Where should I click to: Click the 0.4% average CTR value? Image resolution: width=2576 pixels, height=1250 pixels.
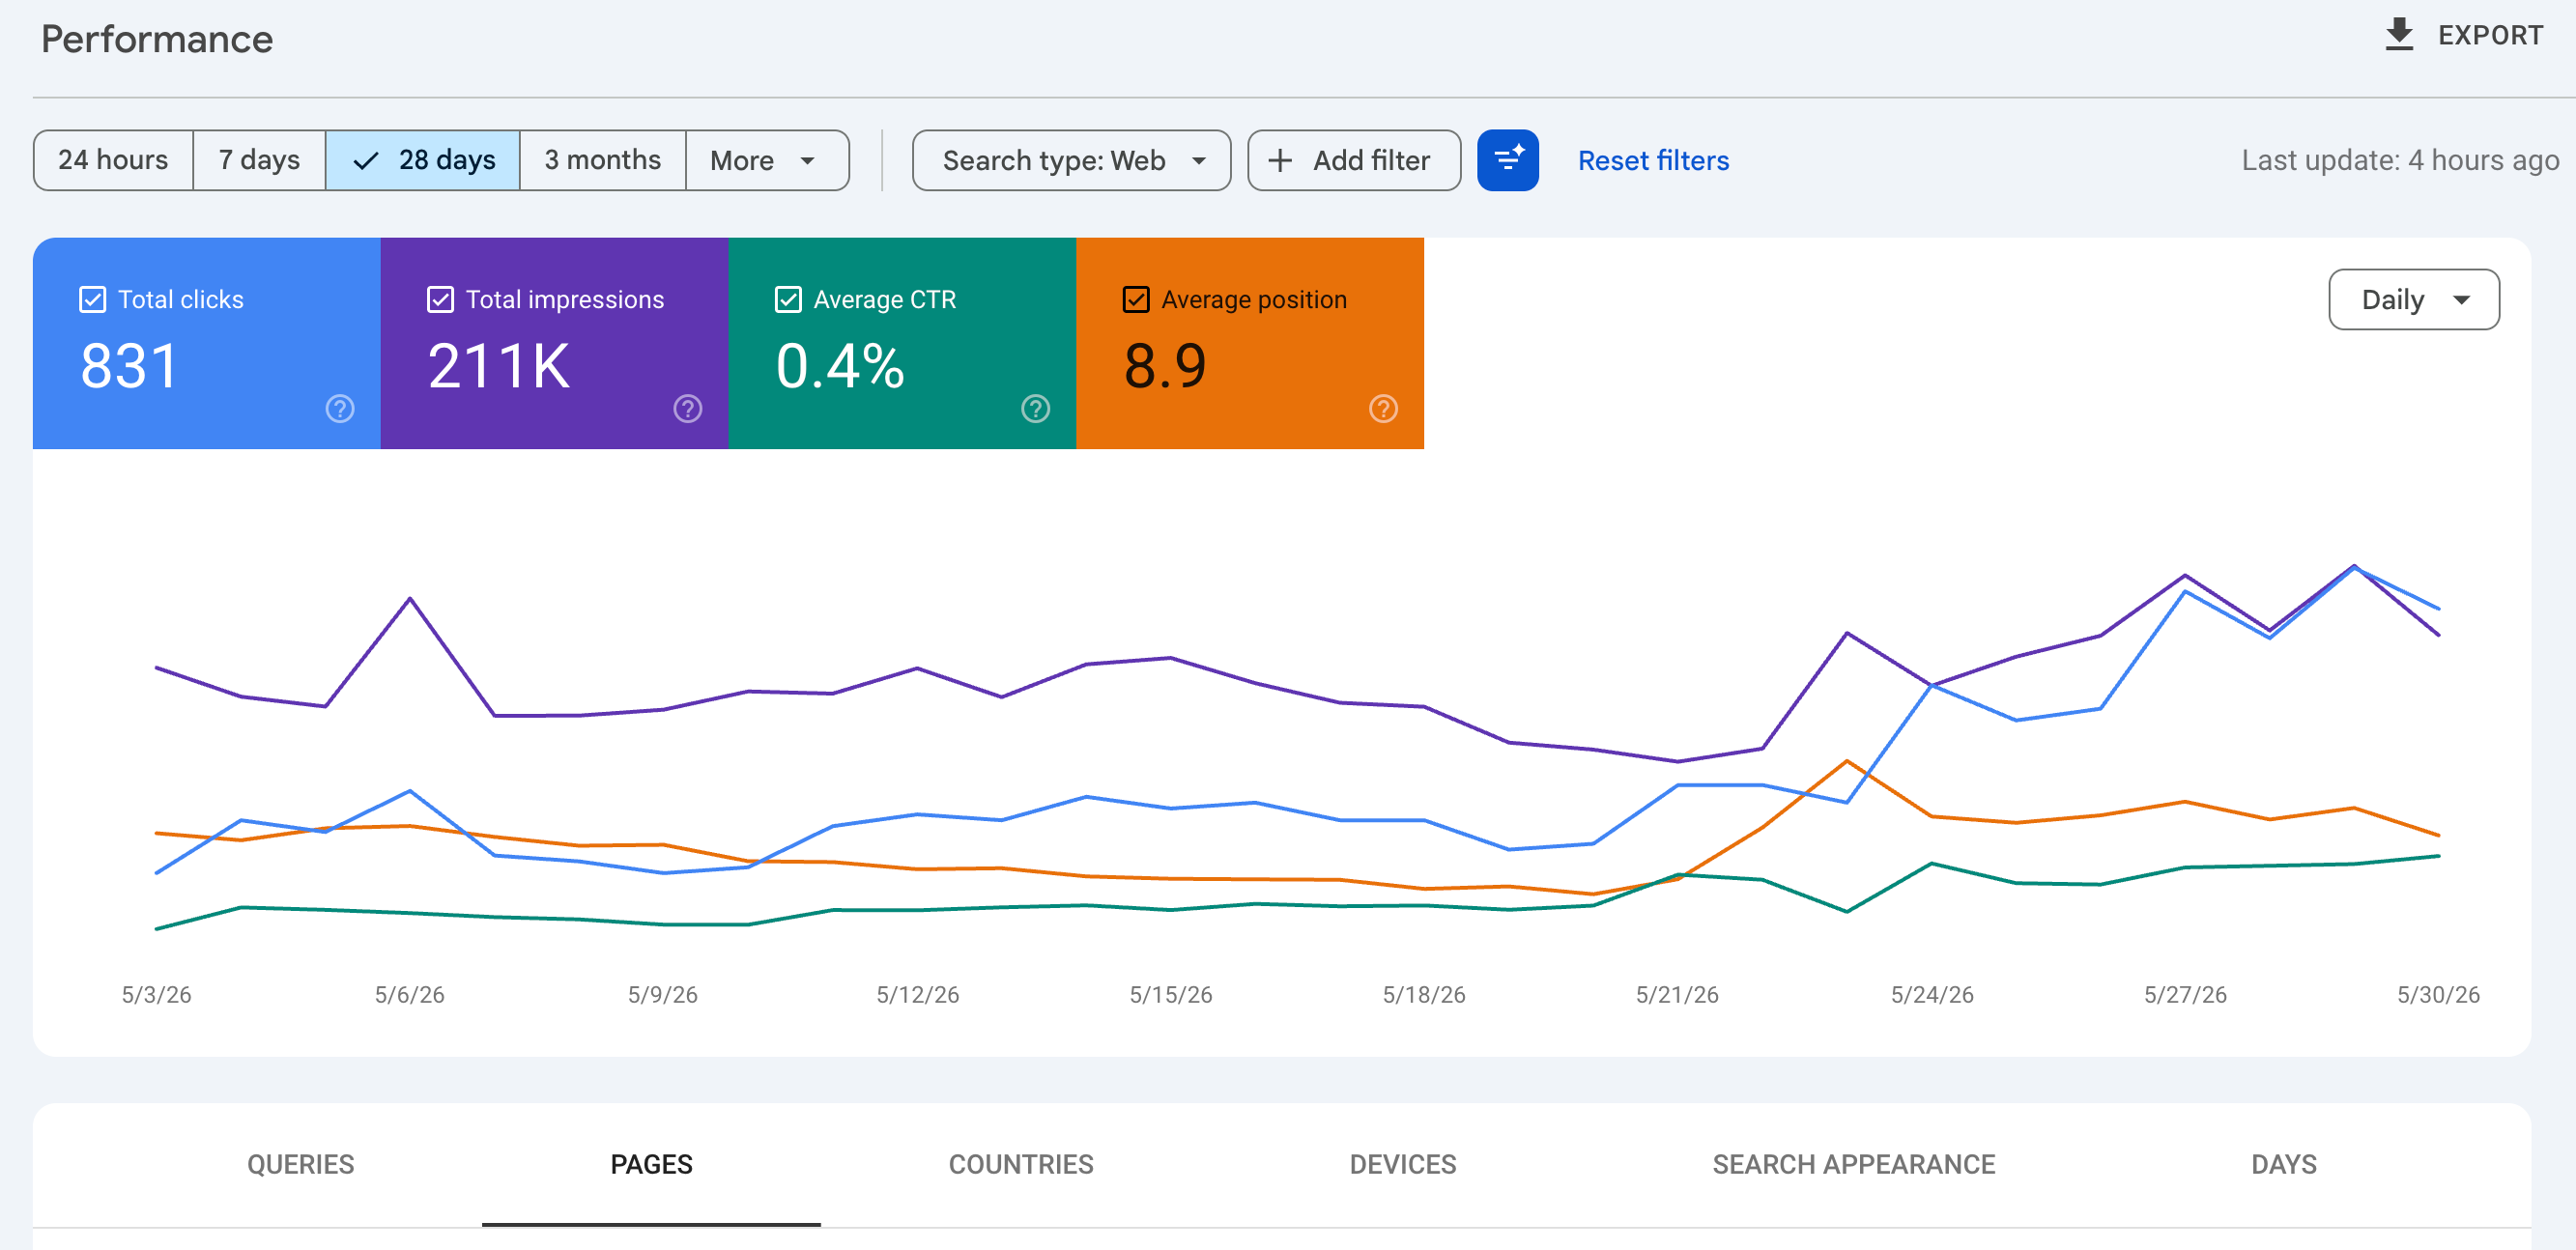[840, 366]
